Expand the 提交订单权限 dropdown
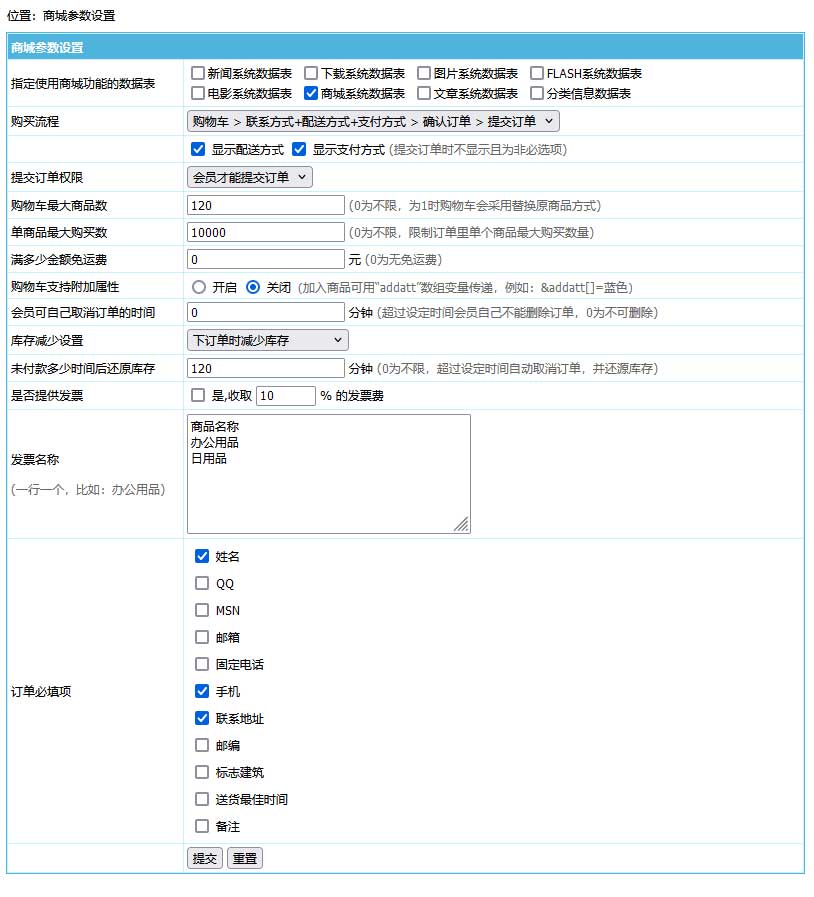Image resolution: width=814 pixels, height=897 pixels. pos(250,177)
